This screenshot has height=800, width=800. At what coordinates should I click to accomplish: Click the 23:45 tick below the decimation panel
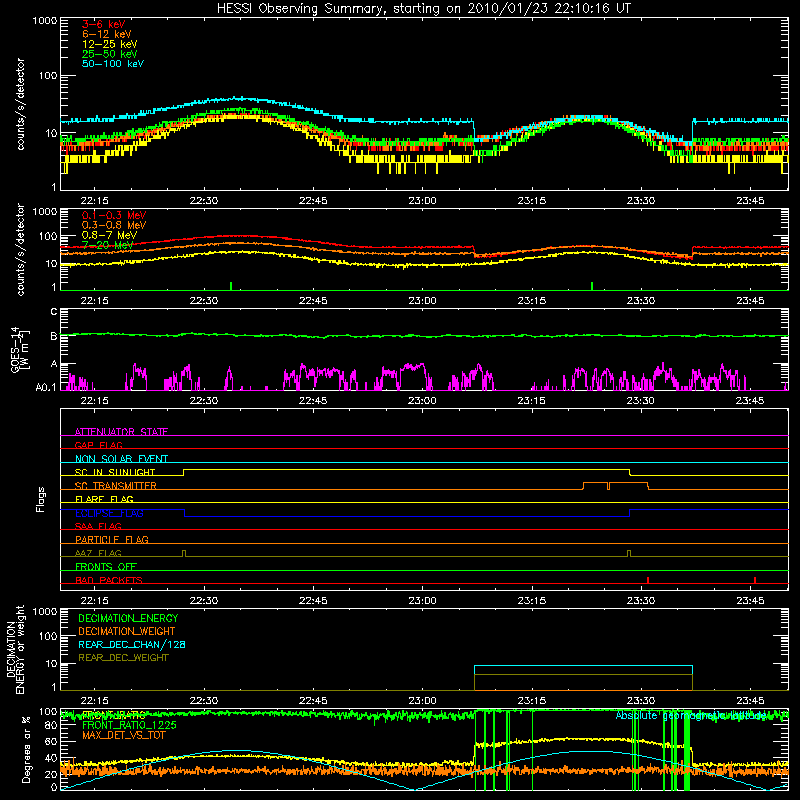tap(751, 701)
